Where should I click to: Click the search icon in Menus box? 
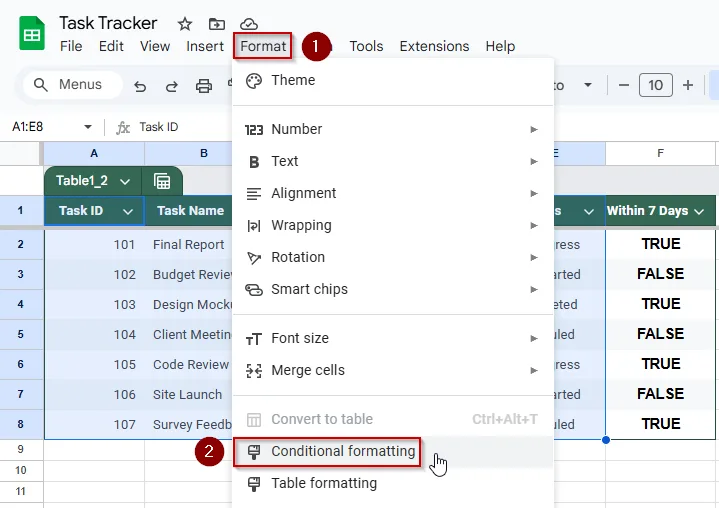(x=41, y=85)
